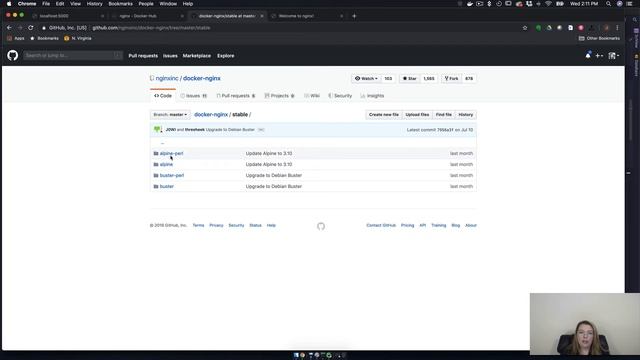
Task: Open the Branch: master dropdown
Action: [170, 115]
